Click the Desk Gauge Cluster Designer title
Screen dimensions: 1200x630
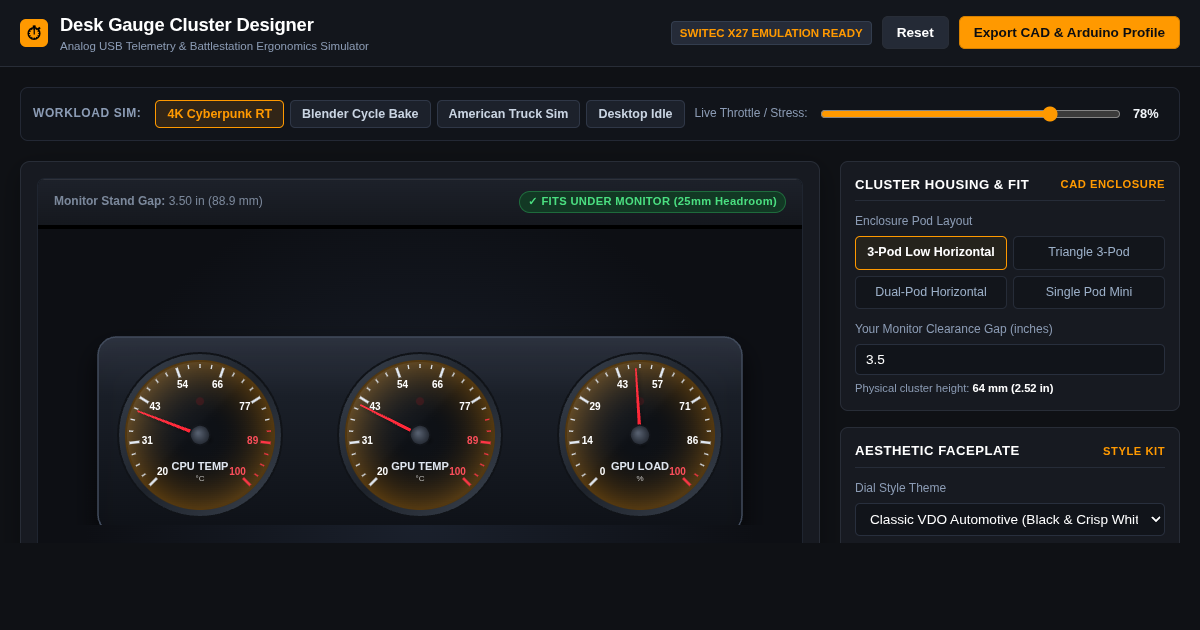pyautogui.click(x=187, y=25)
